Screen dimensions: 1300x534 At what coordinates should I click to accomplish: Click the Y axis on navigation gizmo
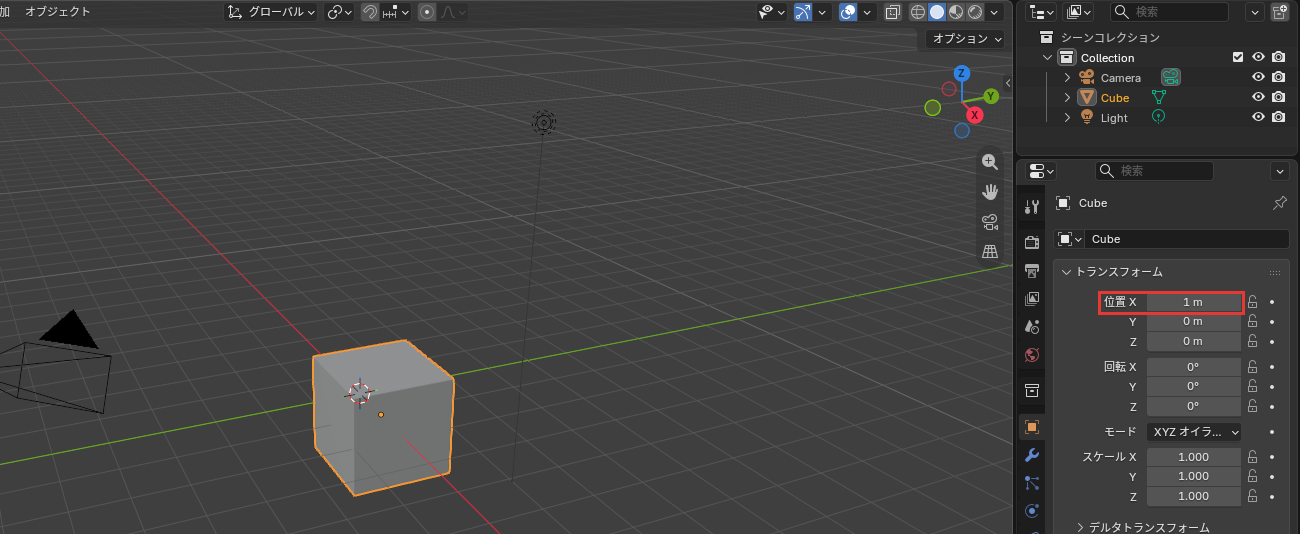pos(991,96)
